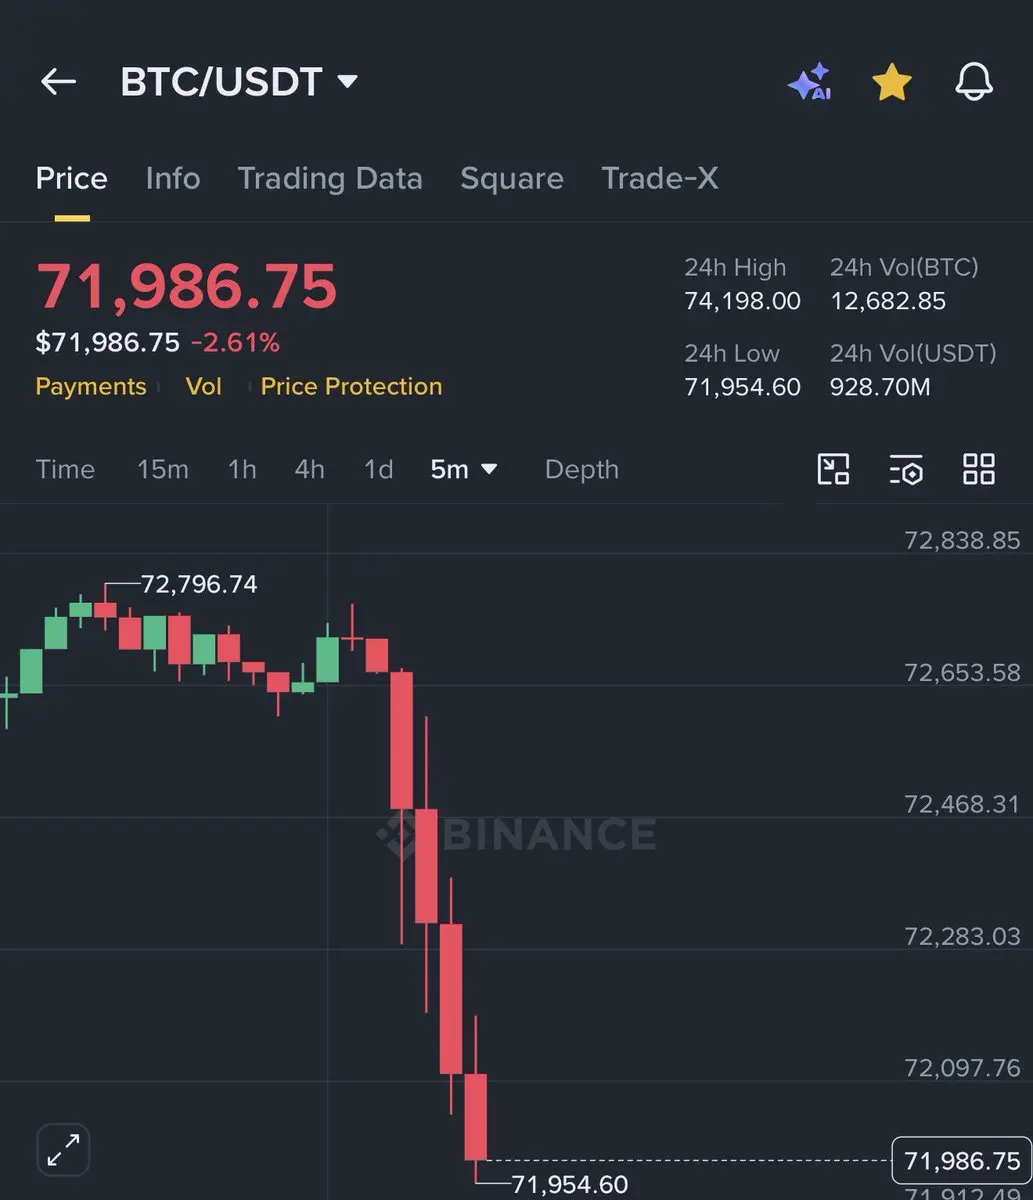The height and width of the screenshot is (1200, 1033).
Task: Tap the back arrow icon
Action: click(58, 82)
